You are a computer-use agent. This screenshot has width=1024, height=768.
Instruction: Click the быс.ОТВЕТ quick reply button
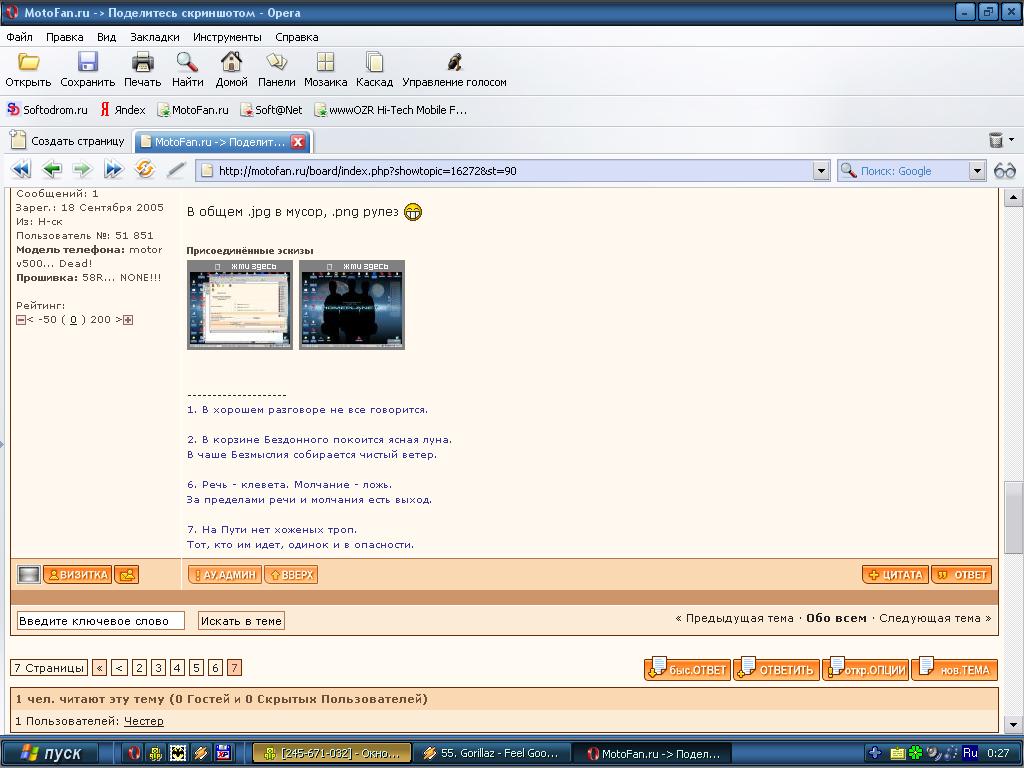[687, 669]
